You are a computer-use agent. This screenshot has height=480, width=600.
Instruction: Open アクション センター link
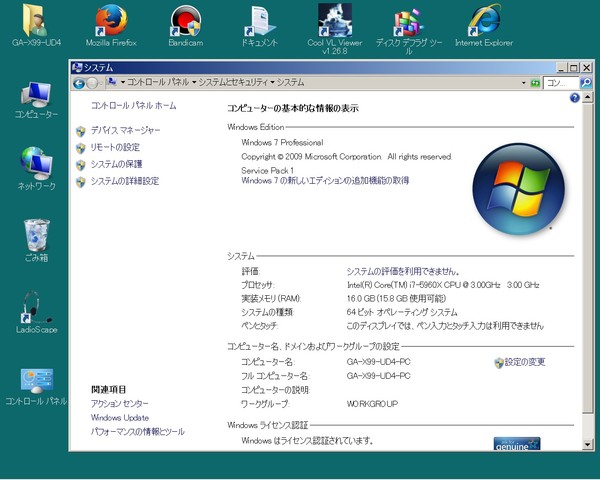coord(119,403)
